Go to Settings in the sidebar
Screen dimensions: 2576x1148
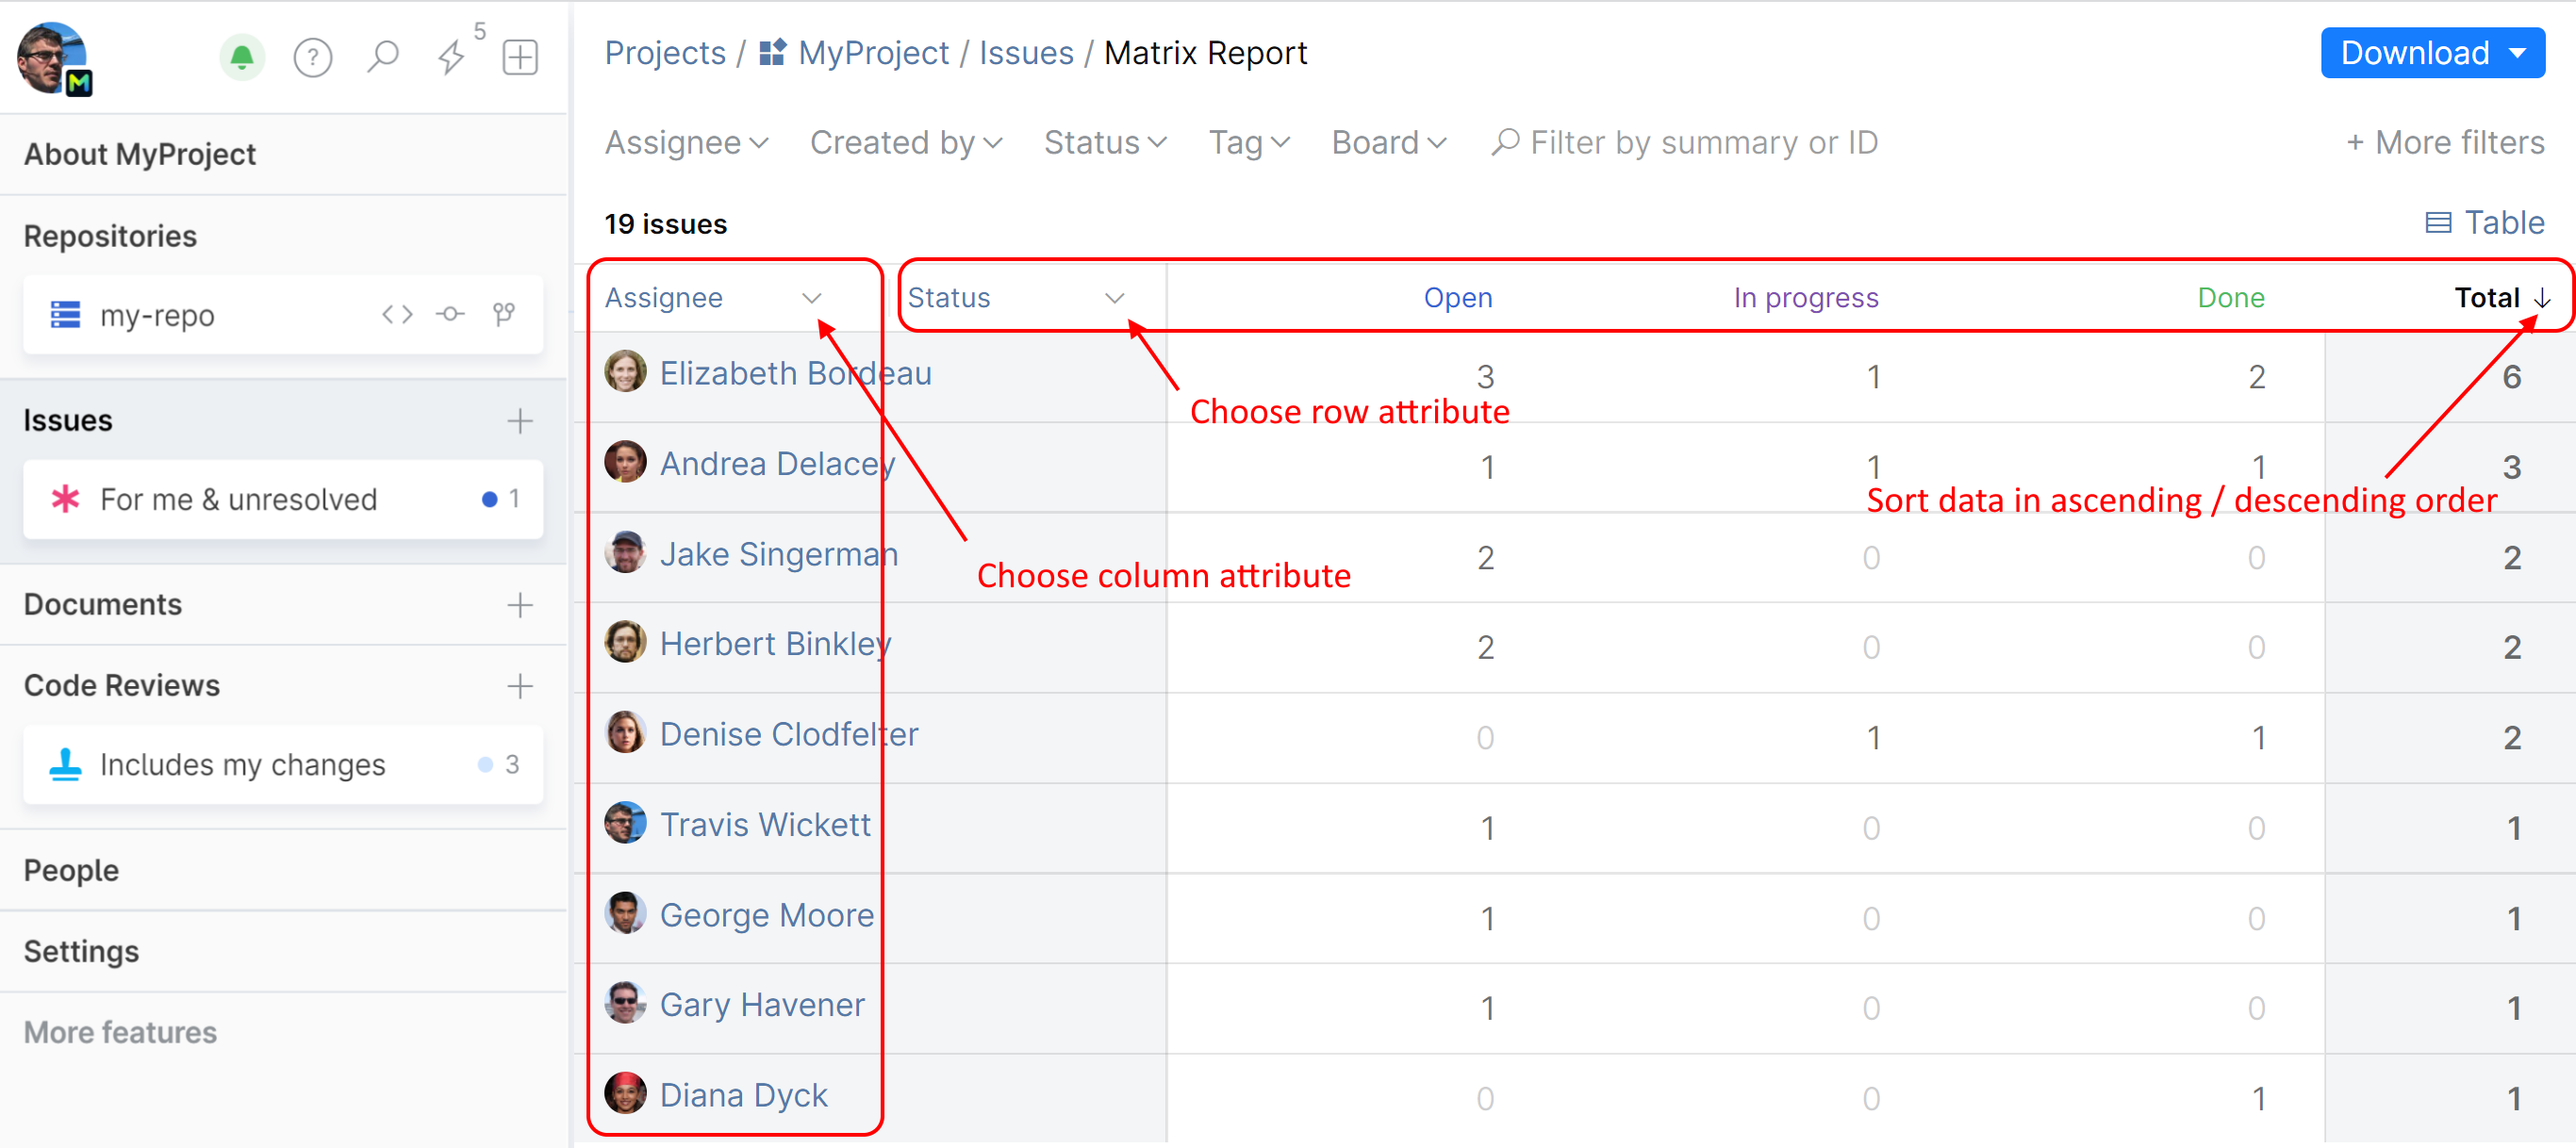82,951
